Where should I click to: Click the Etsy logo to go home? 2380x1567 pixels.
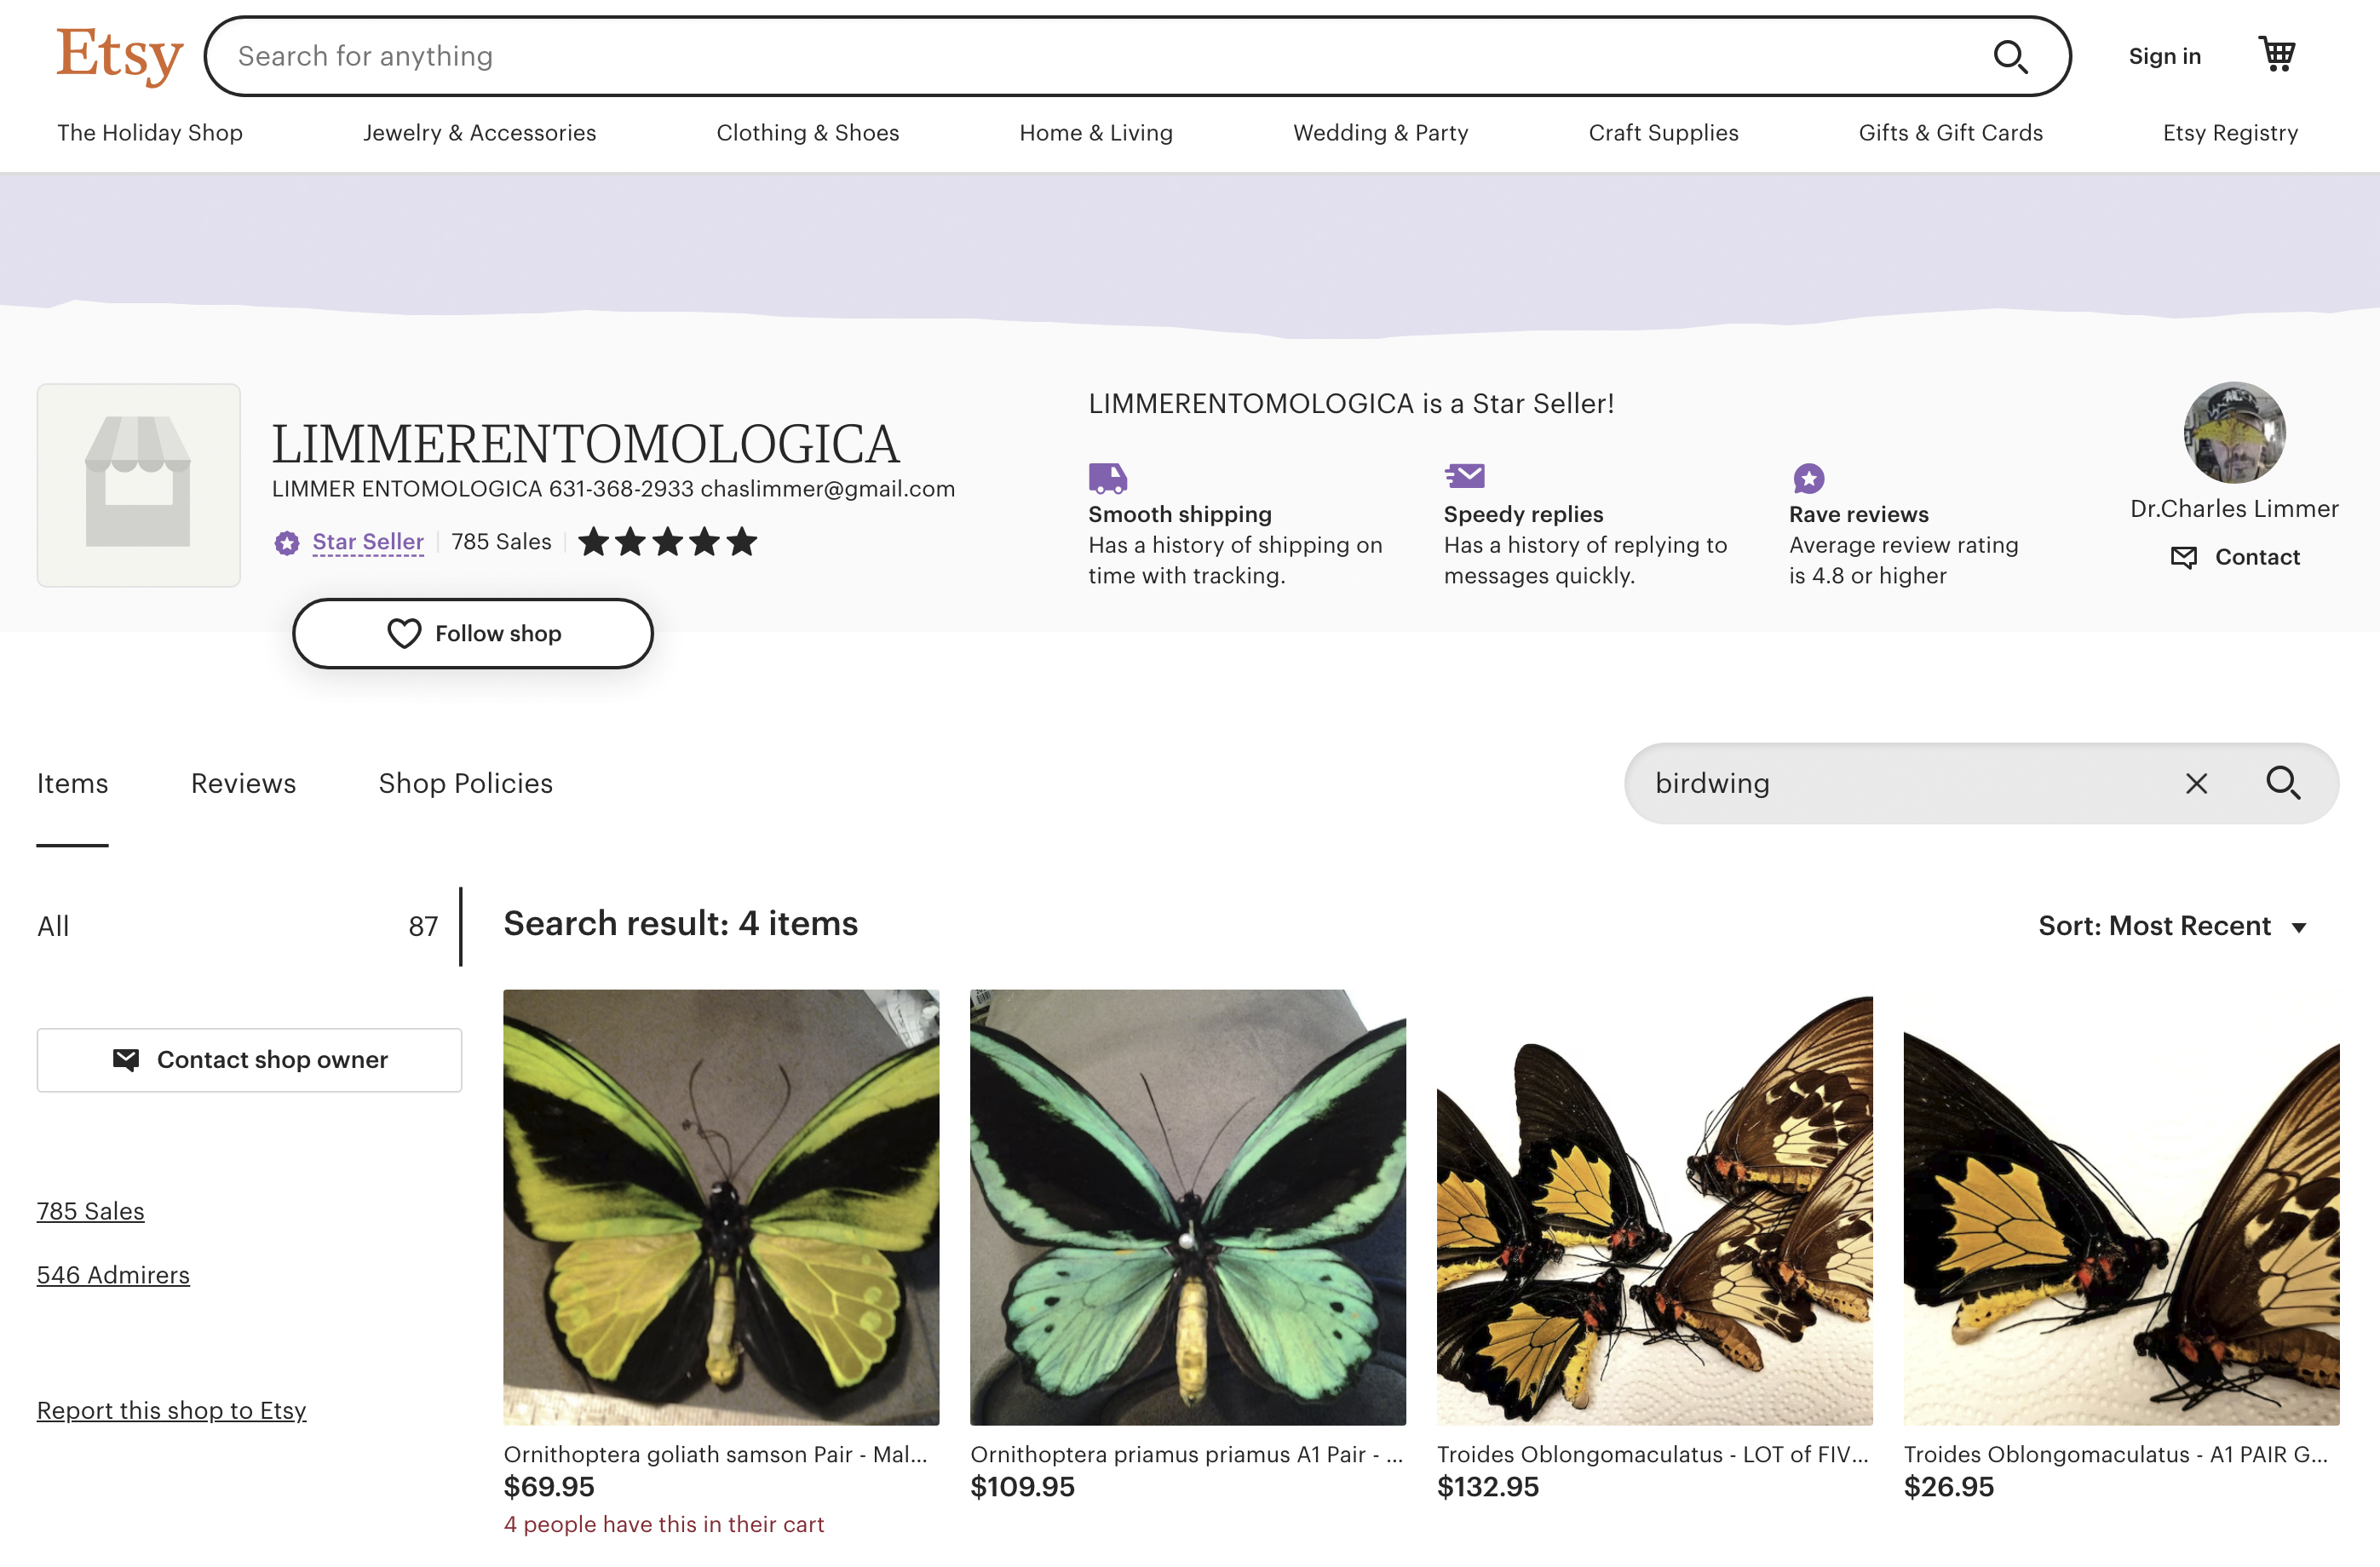coord(118,56)
